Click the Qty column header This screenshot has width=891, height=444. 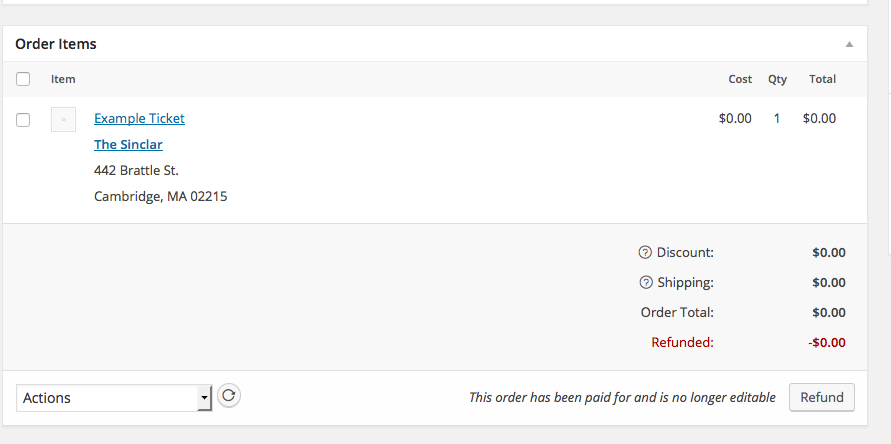coord(777,79)
